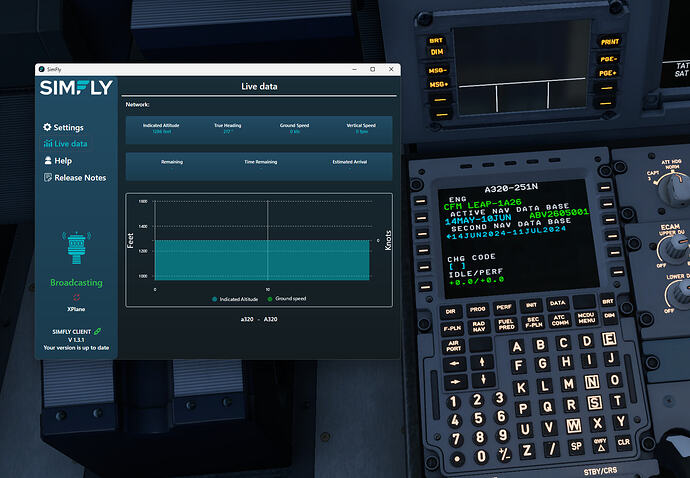Click the printer panel DIM button
The height and width of the screenshot is (478, 690).
pos(437,52)
